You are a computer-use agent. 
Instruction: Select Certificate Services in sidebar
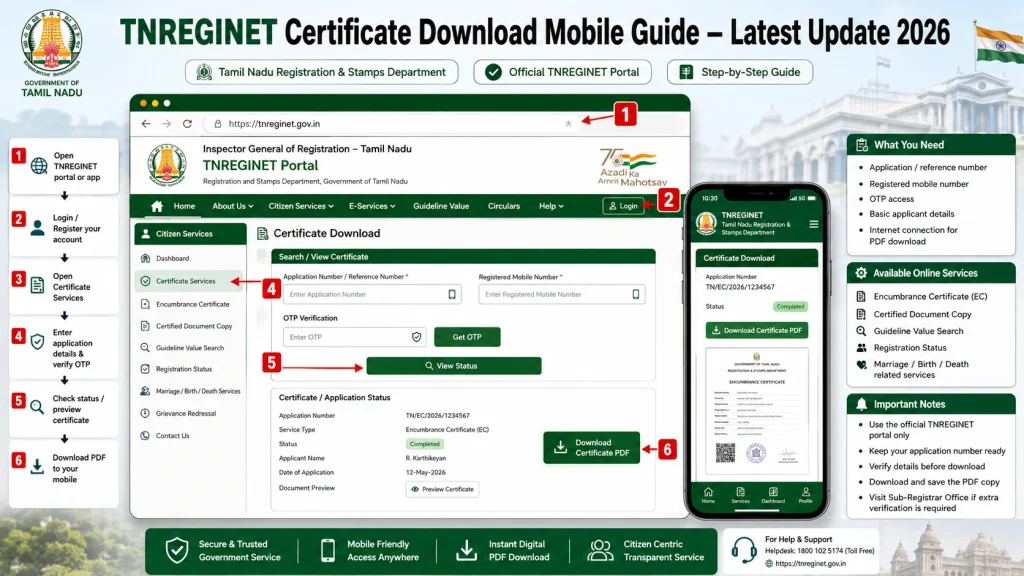point(189,281)
